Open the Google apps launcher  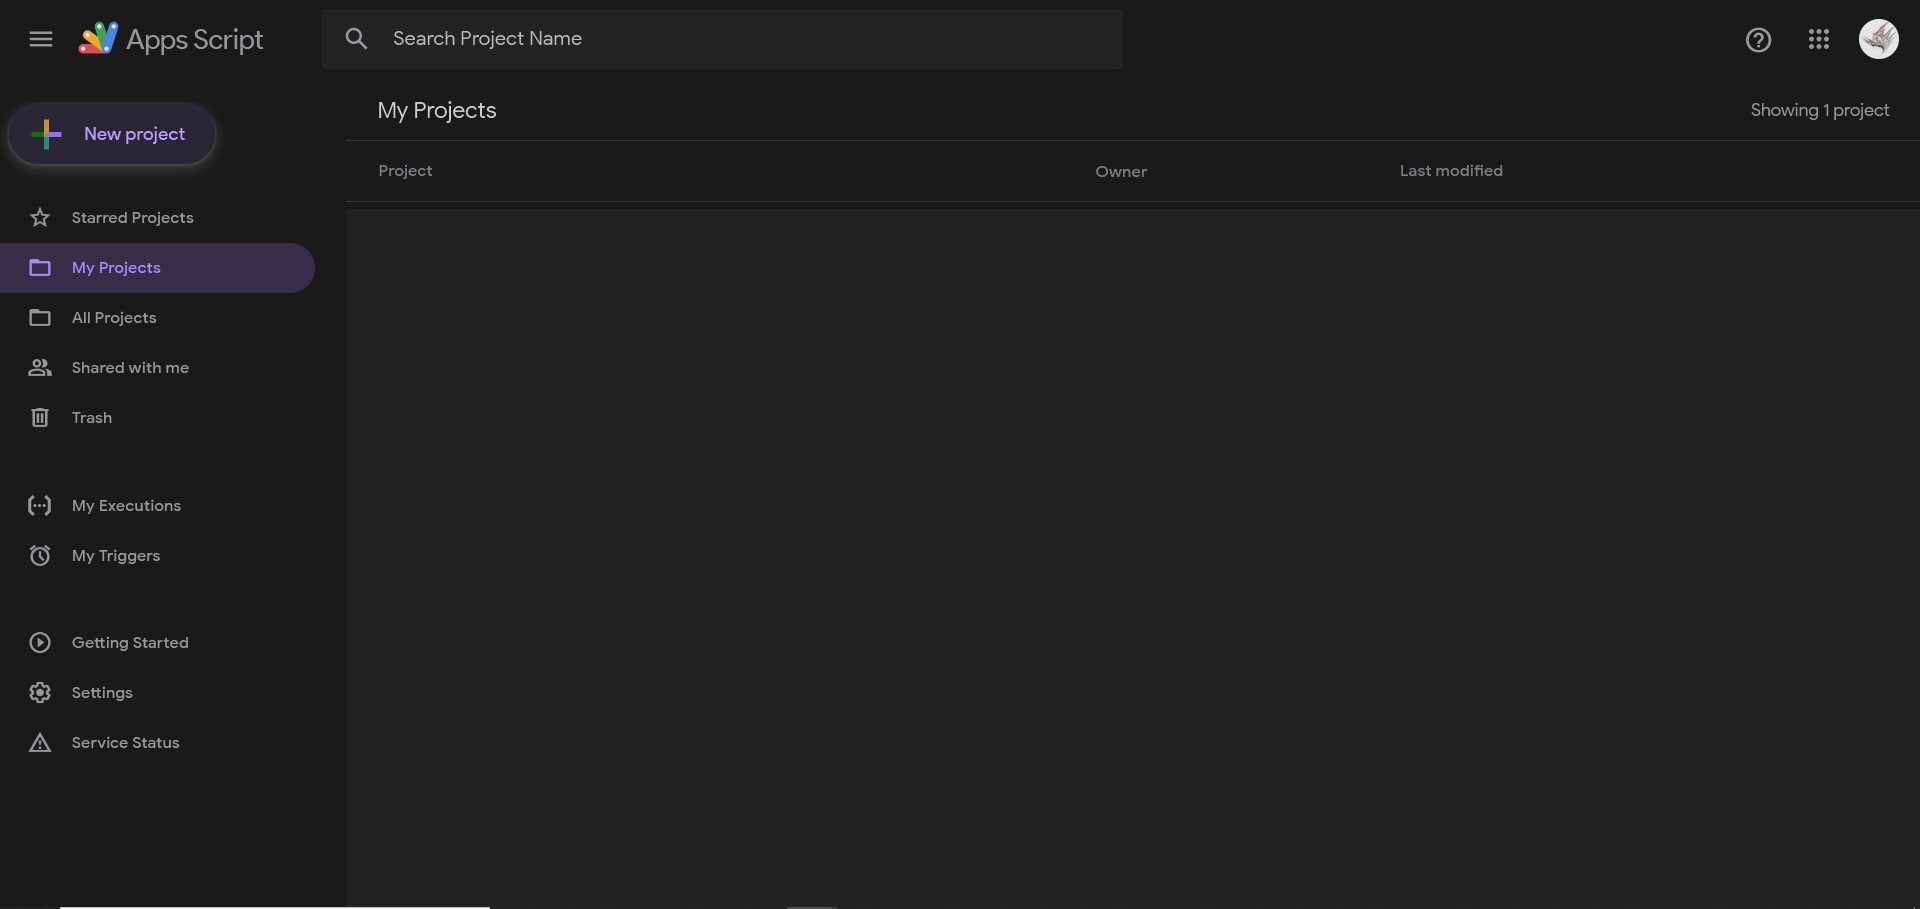point(1819,40)
